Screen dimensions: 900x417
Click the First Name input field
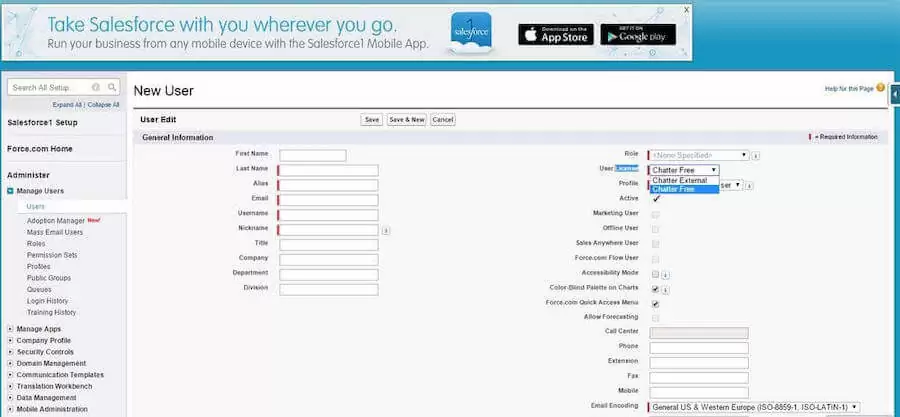(x=313, y=155)
